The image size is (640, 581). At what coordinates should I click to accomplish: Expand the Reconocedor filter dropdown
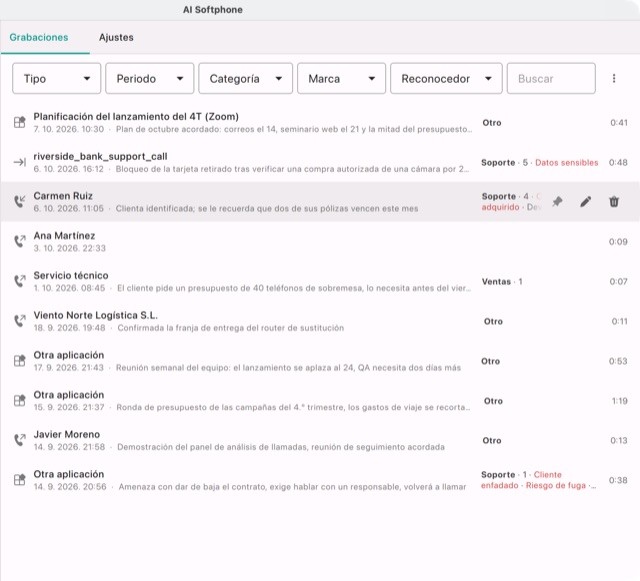click(x=446, y=78)
